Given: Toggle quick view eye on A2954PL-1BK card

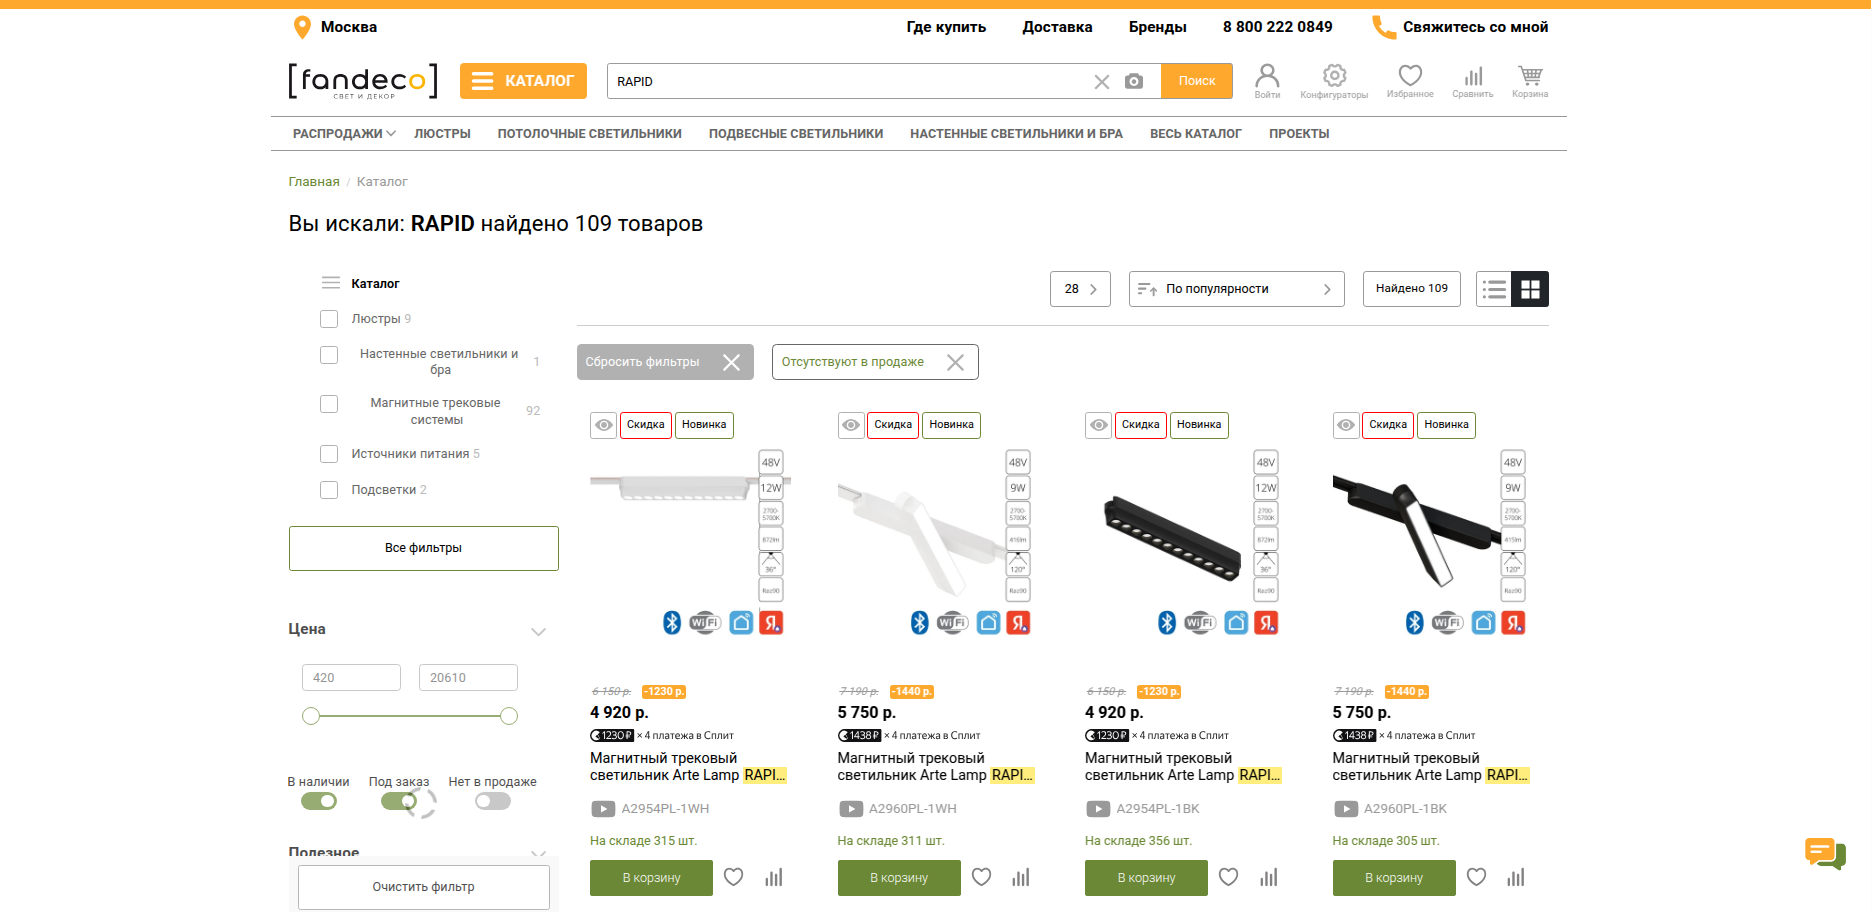Looking at the screenshot, I should [1099, 425].
